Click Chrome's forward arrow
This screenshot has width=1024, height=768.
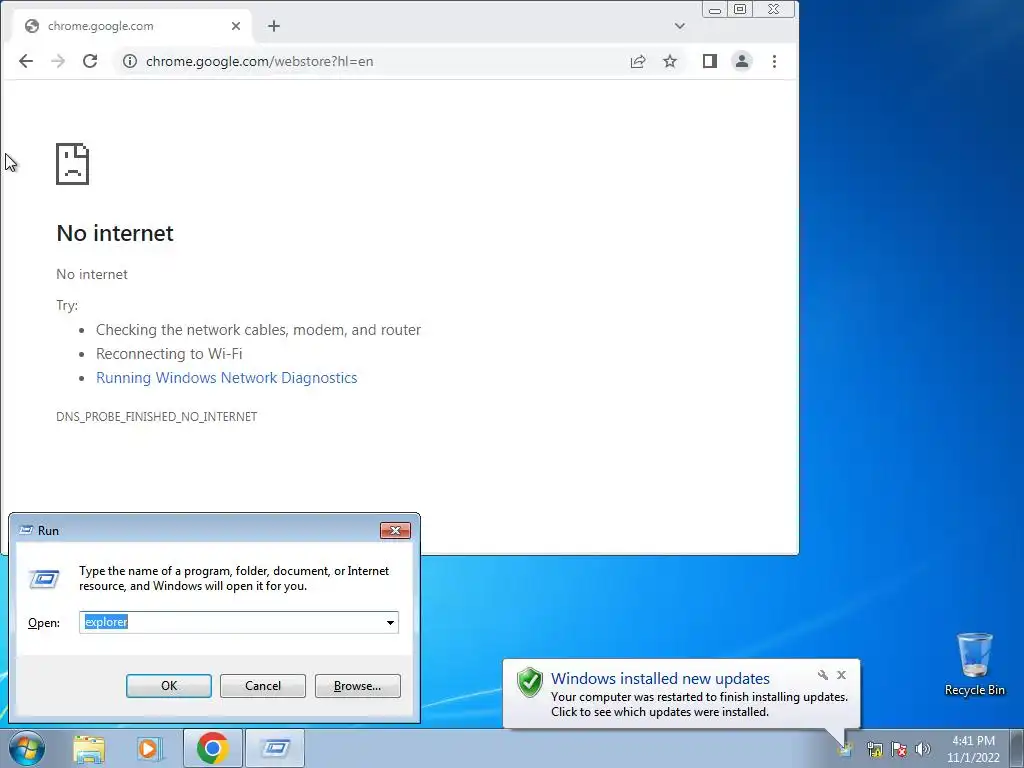[58, 61]
